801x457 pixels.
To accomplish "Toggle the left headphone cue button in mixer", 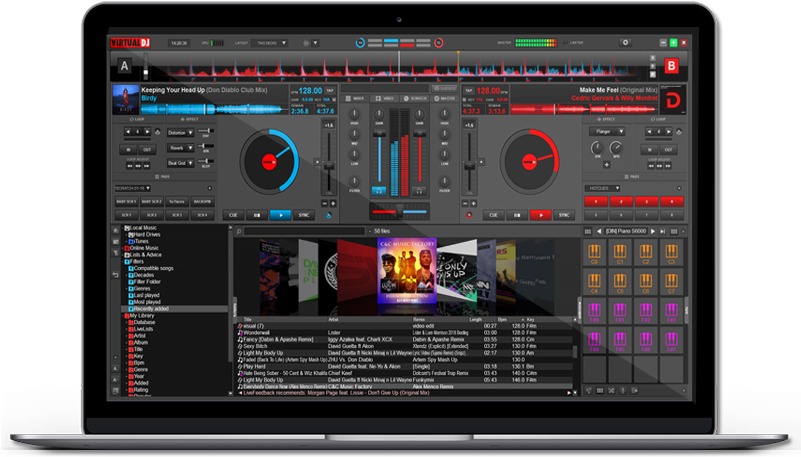I will (x=378, y=189).
